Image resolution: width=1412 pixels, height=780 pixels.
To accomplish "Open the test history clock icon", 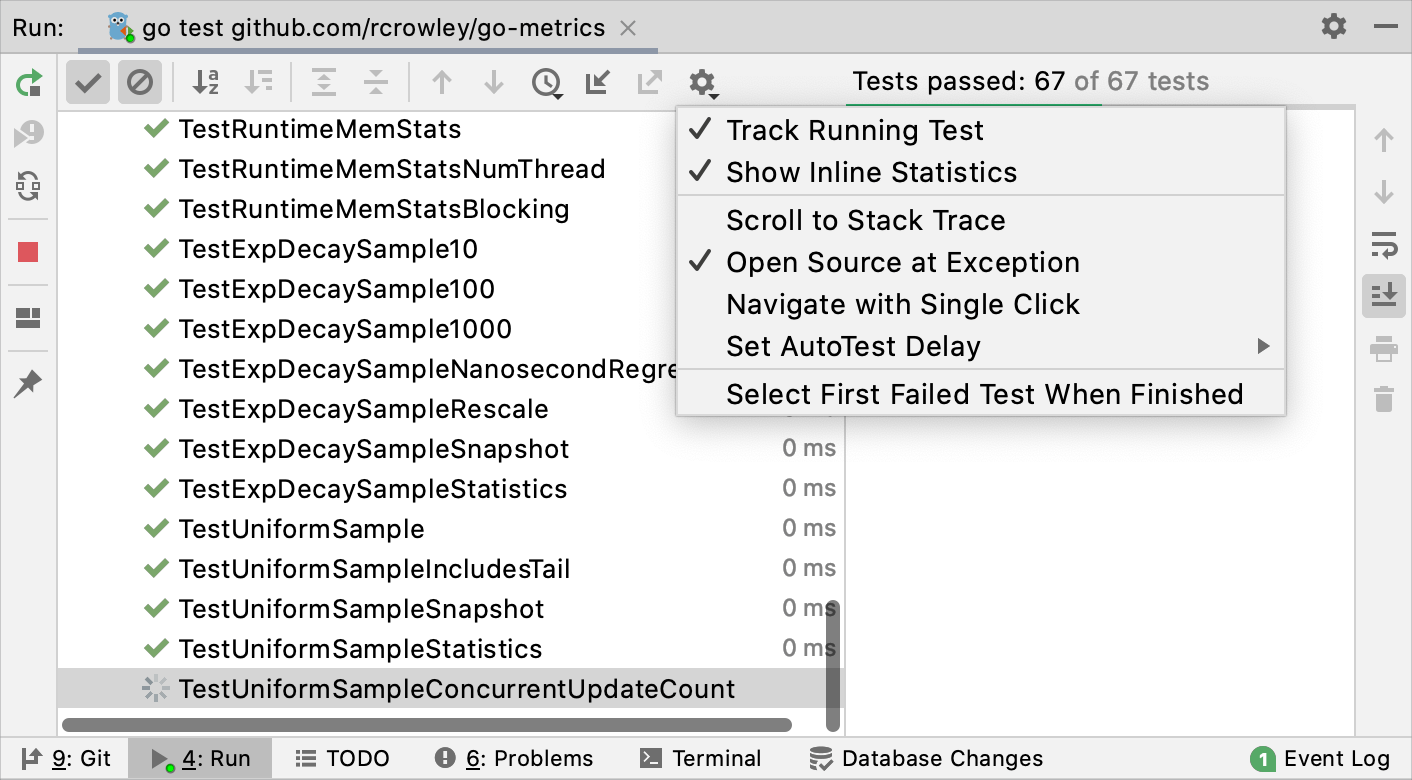I will (546, 82).
